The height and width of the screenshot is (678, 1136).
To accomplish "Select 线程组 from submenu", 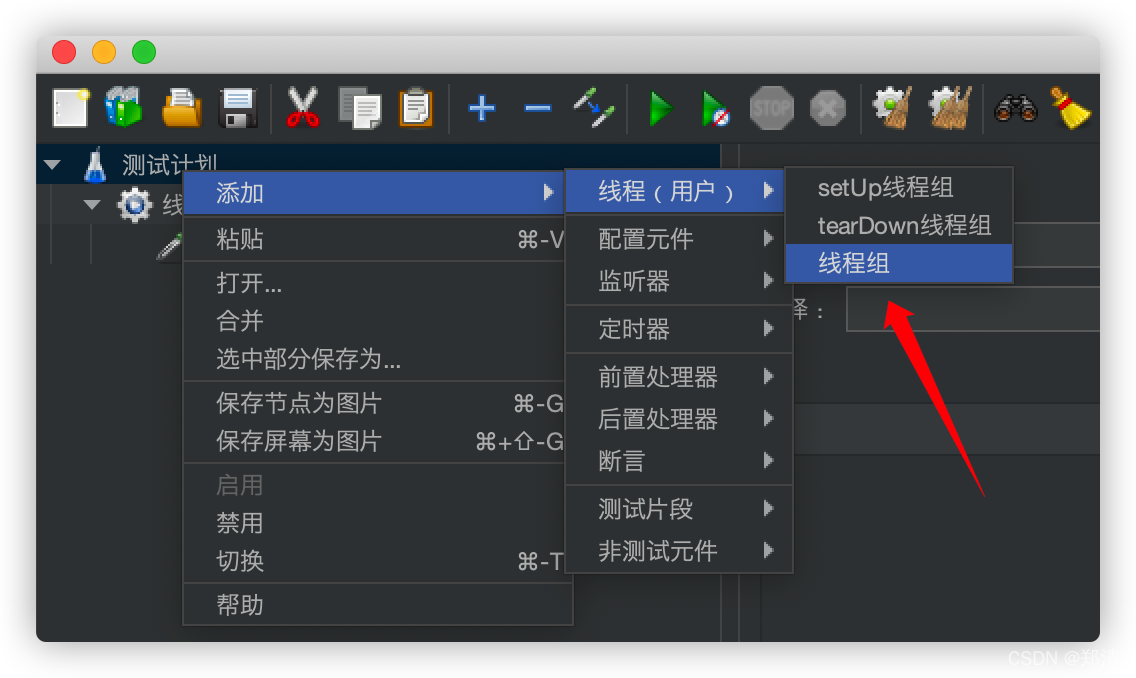I will 899,264.
